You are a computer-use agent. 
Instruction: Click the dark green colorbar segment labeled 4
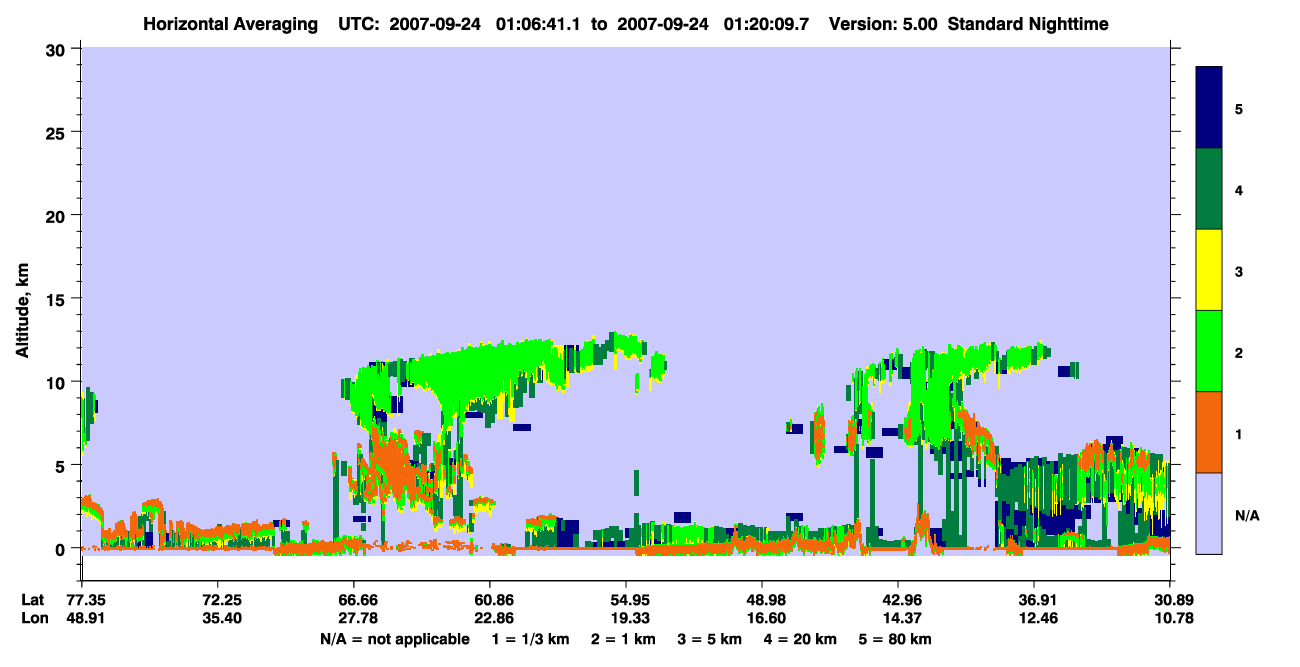(x=1209, y=189)
